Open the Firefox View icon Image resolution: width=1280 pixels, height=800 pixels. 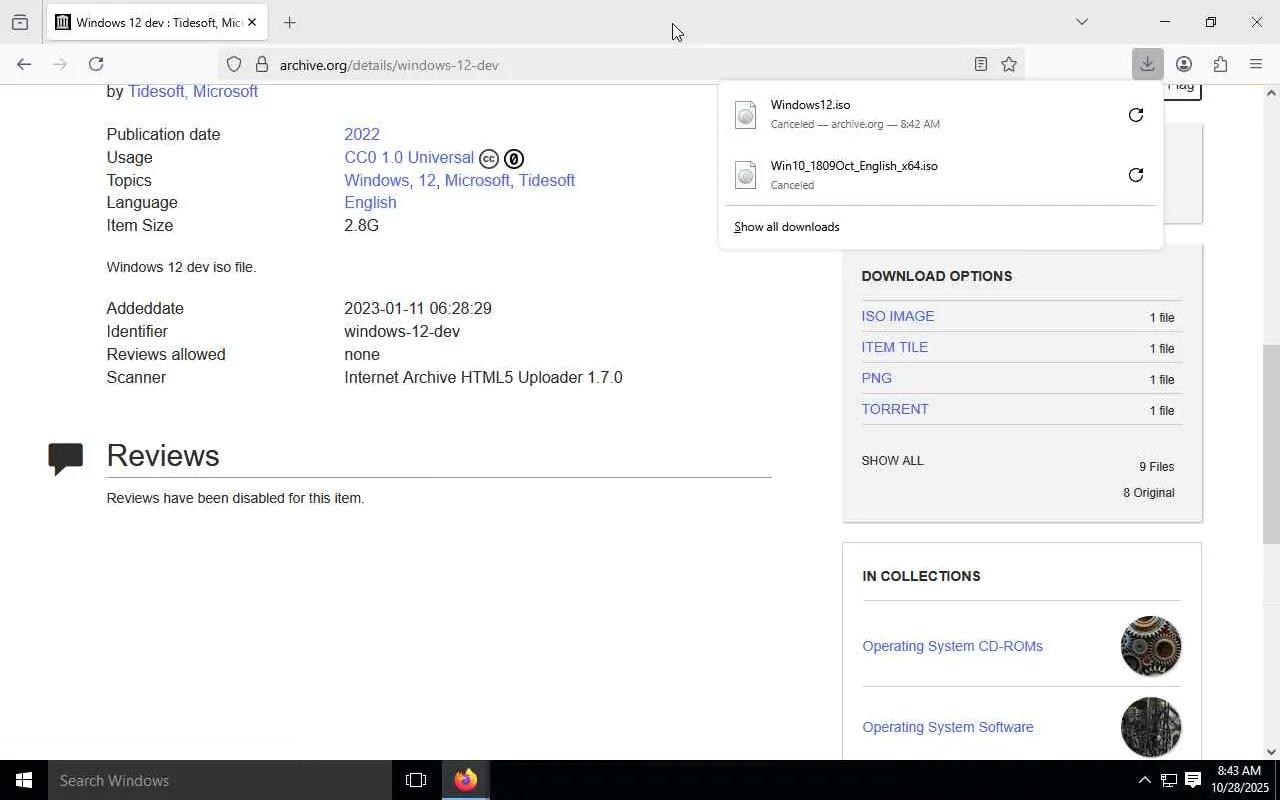(20, 22)
